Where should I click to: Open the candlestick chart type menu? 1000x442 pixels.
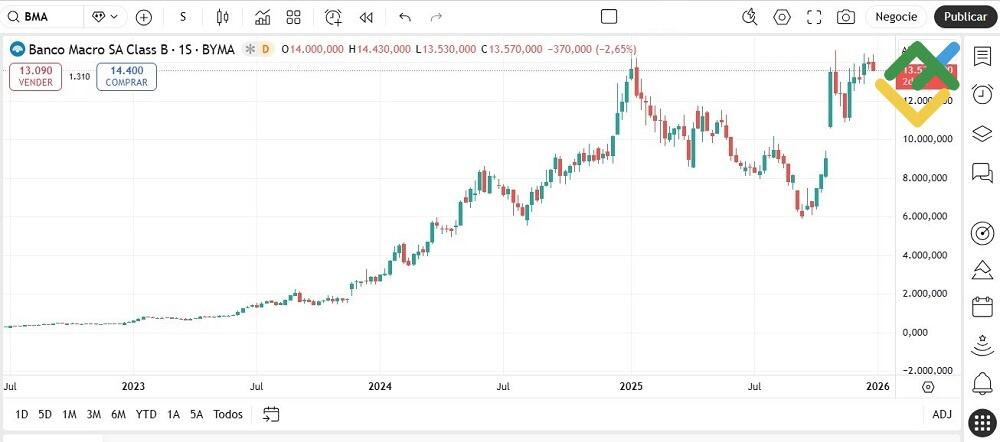223,17
